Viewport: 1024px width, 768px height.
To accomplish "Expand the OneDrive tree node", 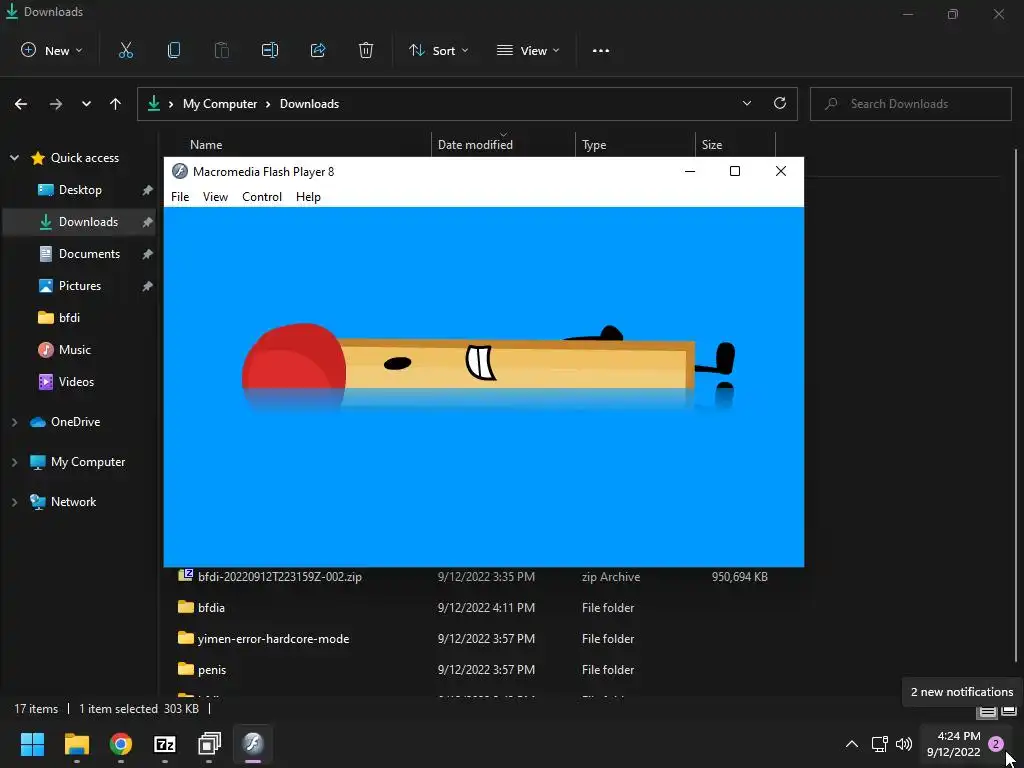I will (14, 423).
